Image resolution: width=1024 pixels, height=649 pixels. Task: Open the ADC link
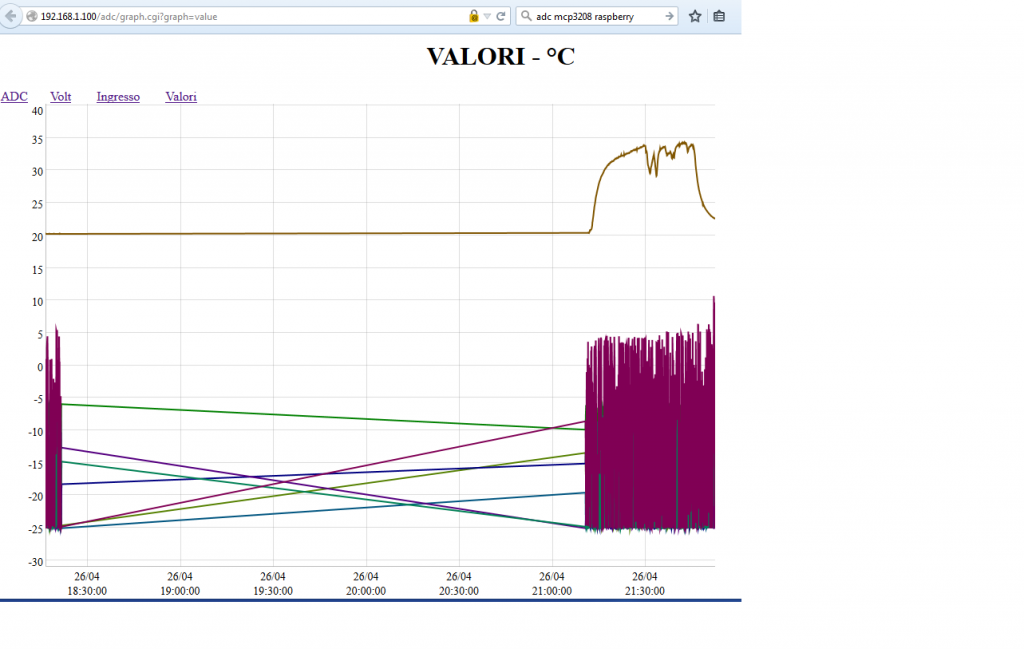tap(14, 96)
